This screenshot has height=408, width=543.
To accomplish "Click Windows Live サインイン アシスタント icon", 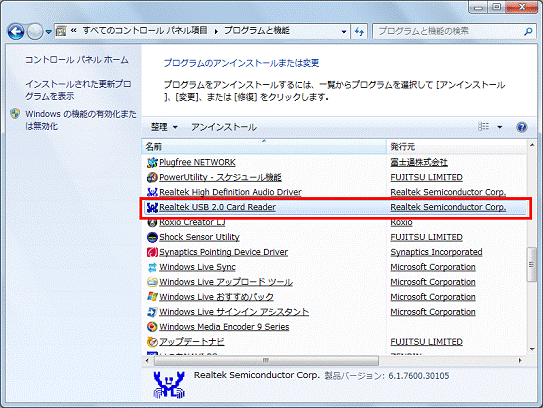I will pos(152,312).
